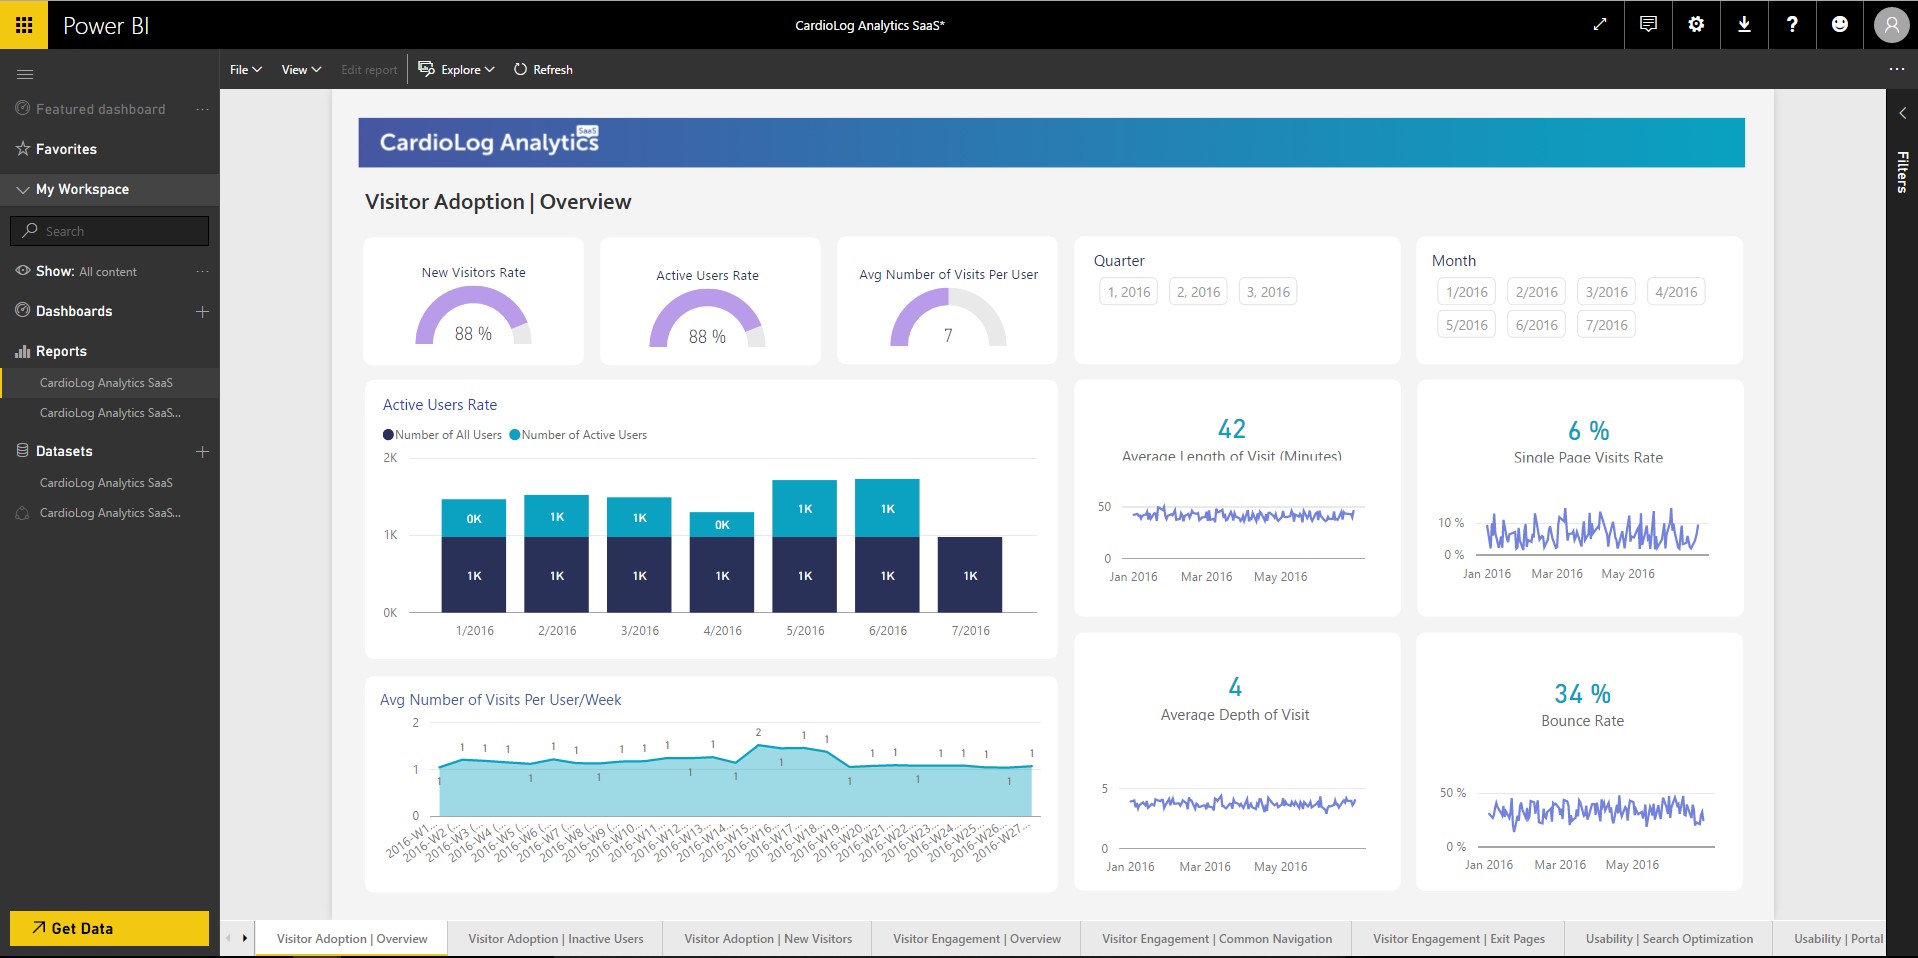Image resolution: width=1918 pixels, height=958 pixels.
Task: Open the help question mark icon
Action: [1792, 25]
